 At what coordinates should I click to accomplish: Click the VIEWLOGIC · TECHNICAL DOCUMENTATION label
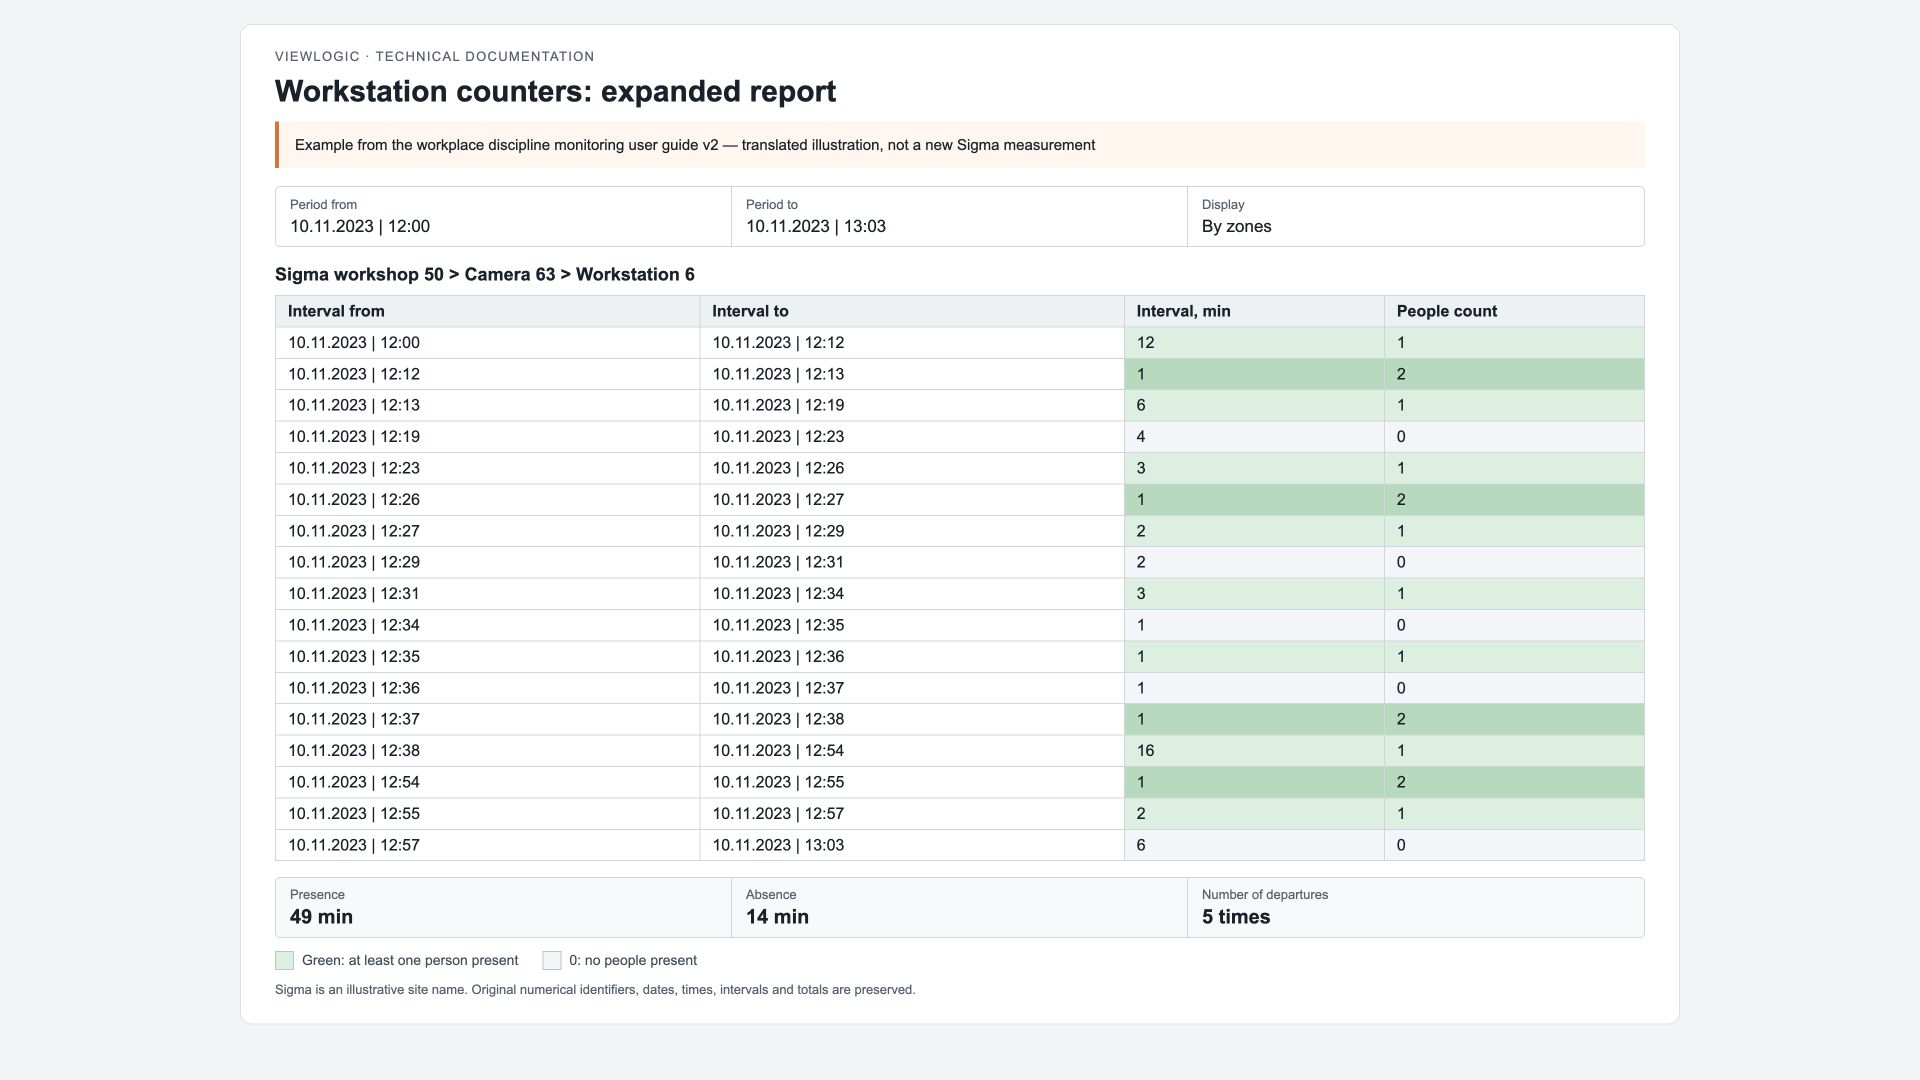[435, 57]
